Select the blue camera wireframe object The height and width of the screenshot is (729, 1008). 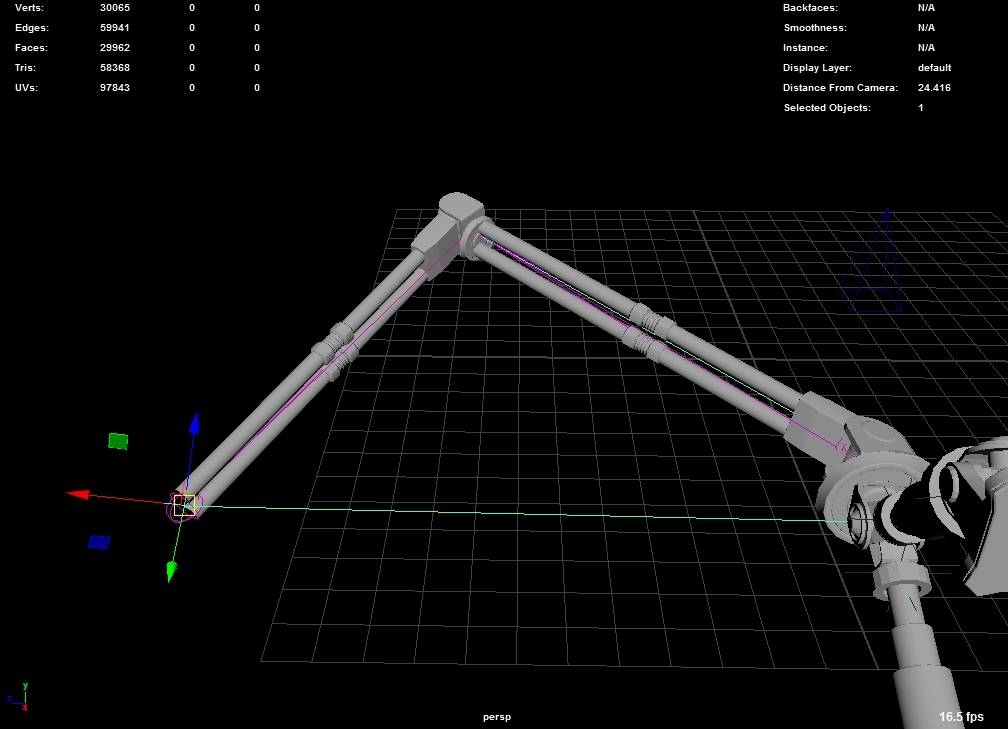(877, 265)
